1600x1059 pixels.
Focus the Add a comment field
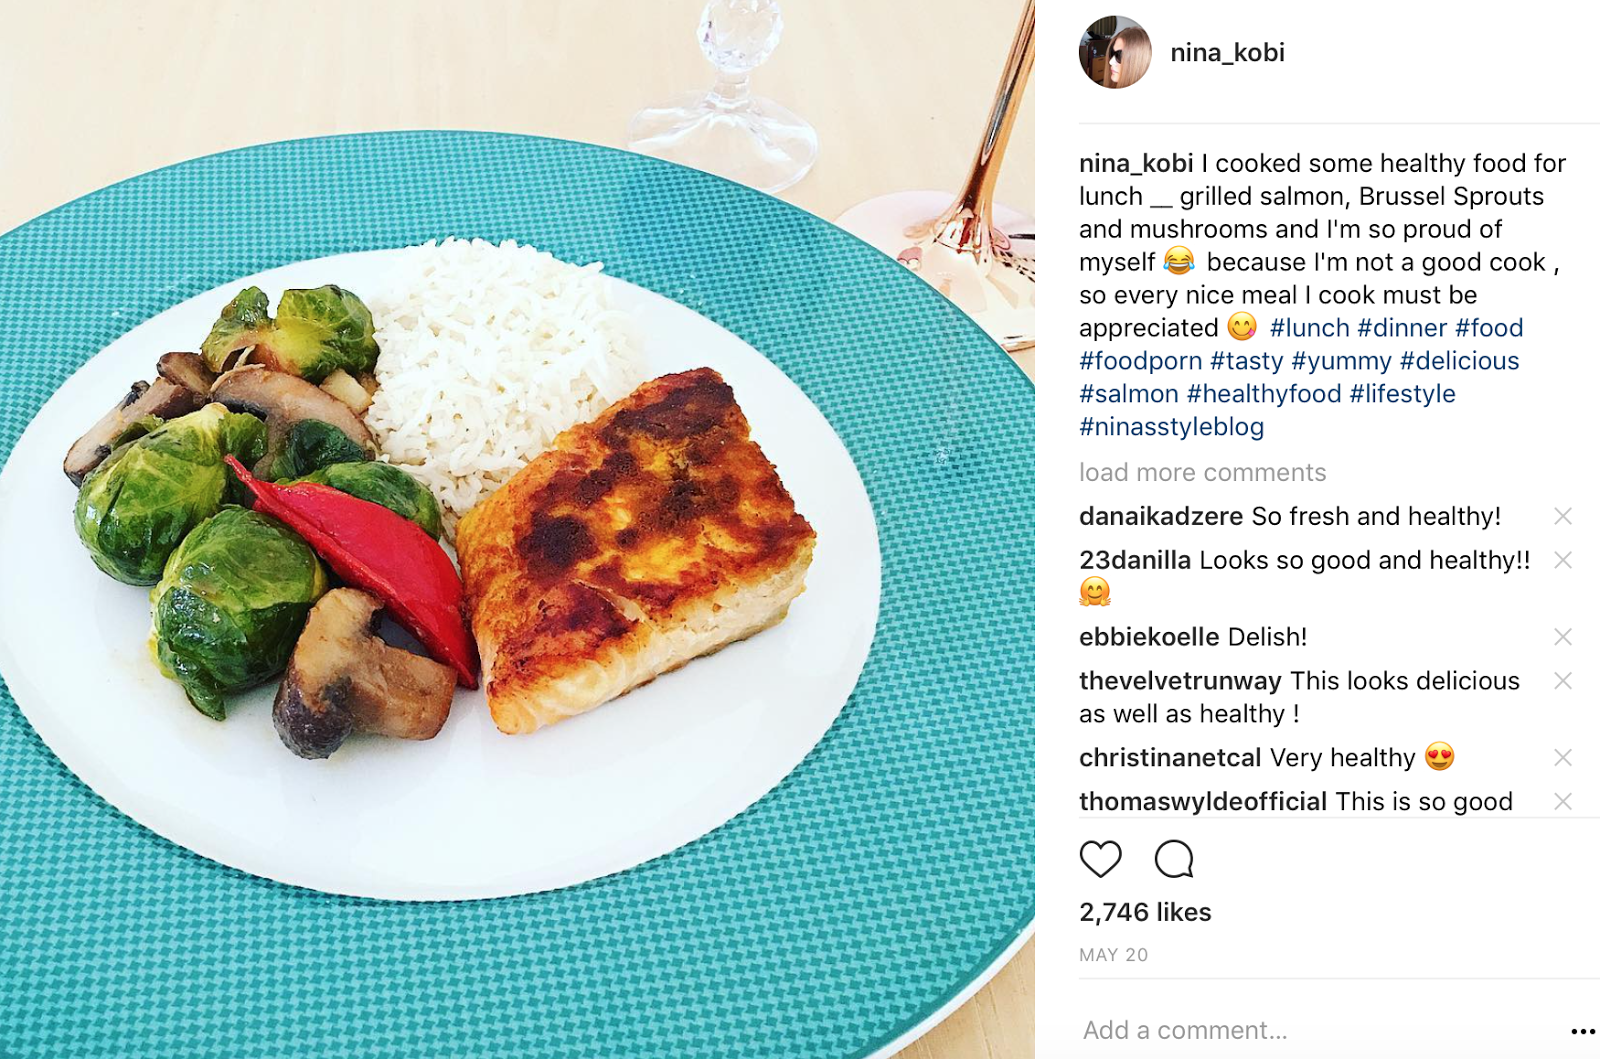(x=1320, y=1030)
